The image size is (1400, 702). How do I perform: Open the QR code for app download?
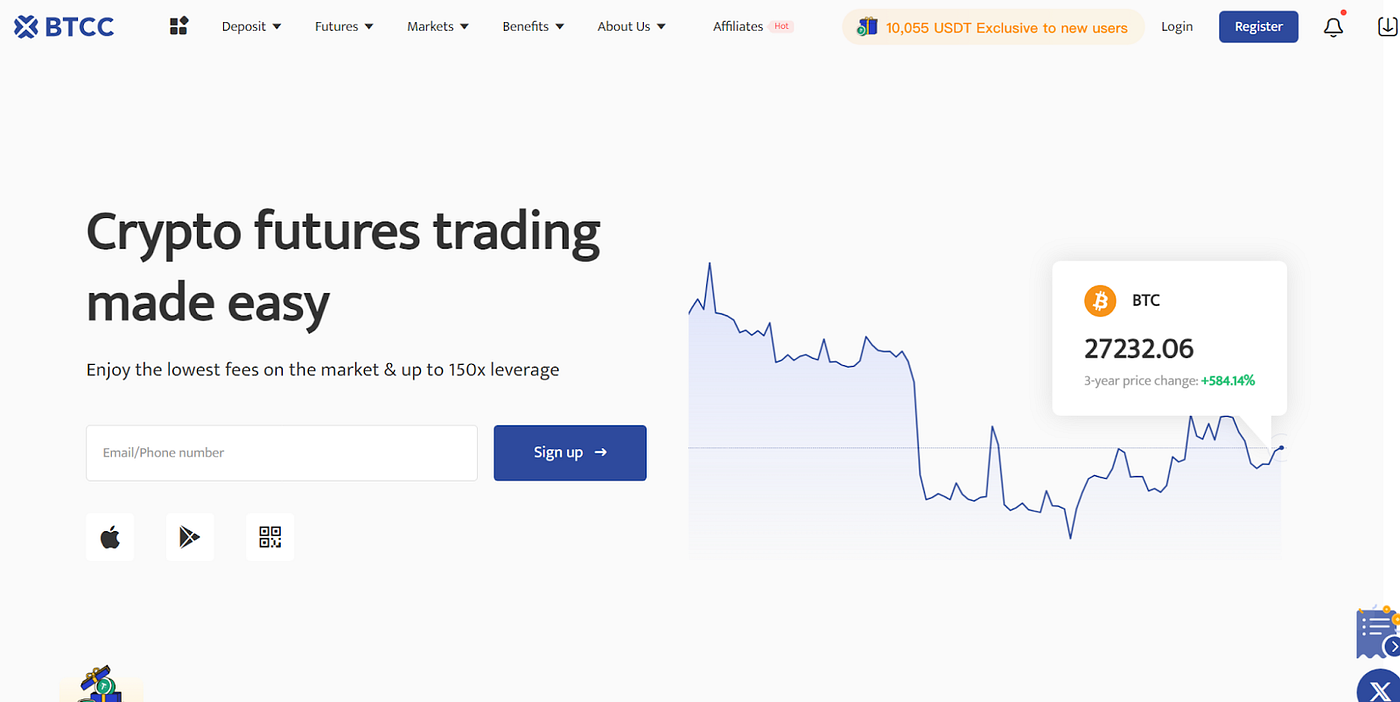pyautogui.click(x=270, y=537)
